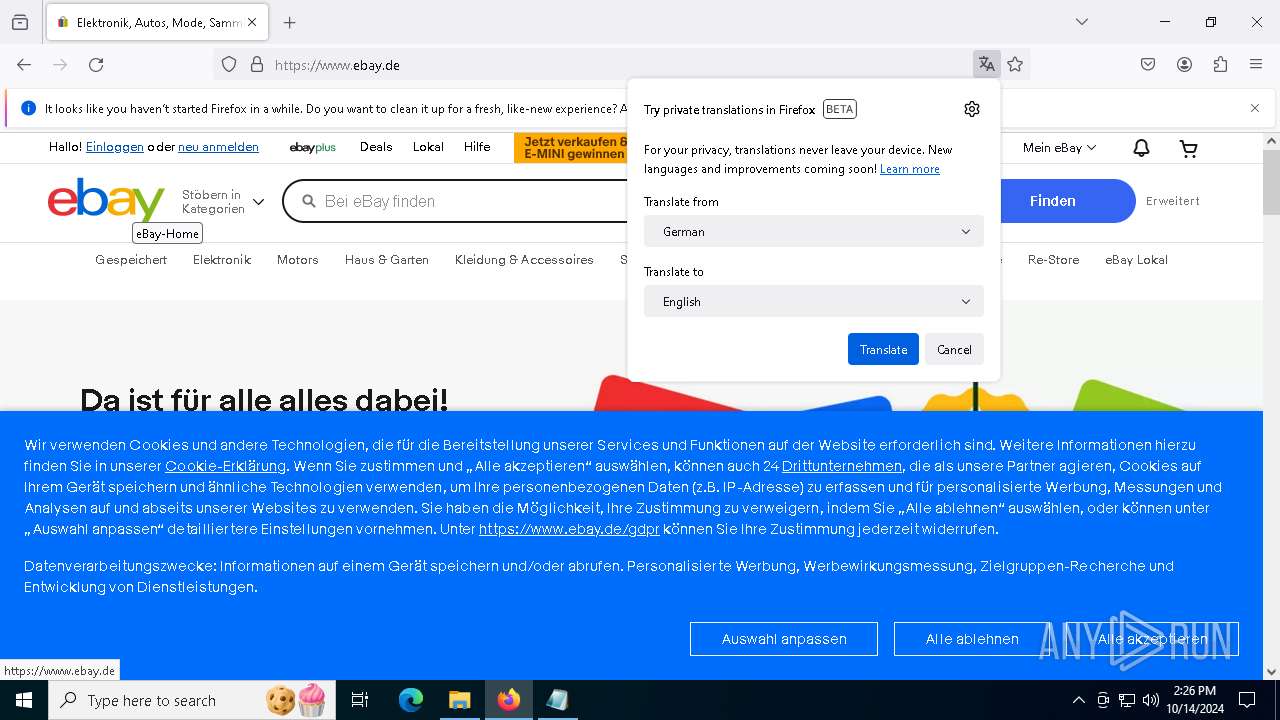Open File Explorer from the taskbar
This screenshot has height=720, width=1280.
point(460,700)
